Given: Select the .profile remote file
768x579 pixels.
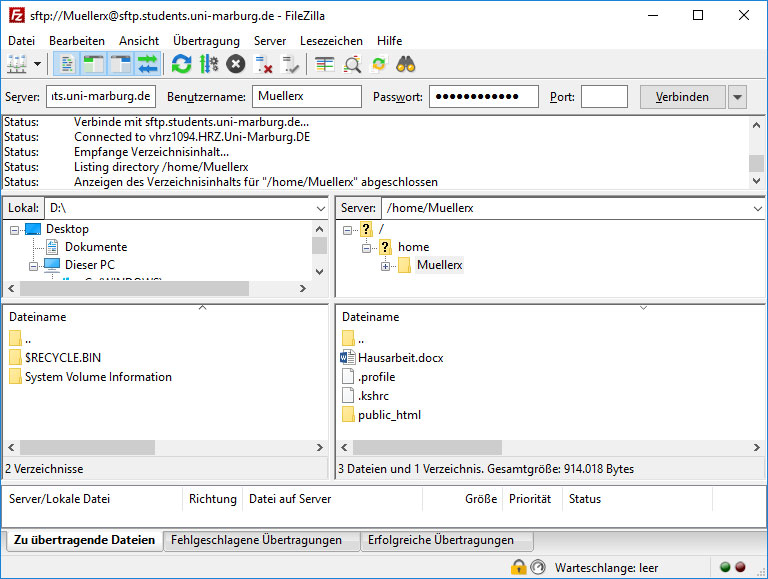Looking at the screenshot, I should pyautogui.click(x=376, y=377).
